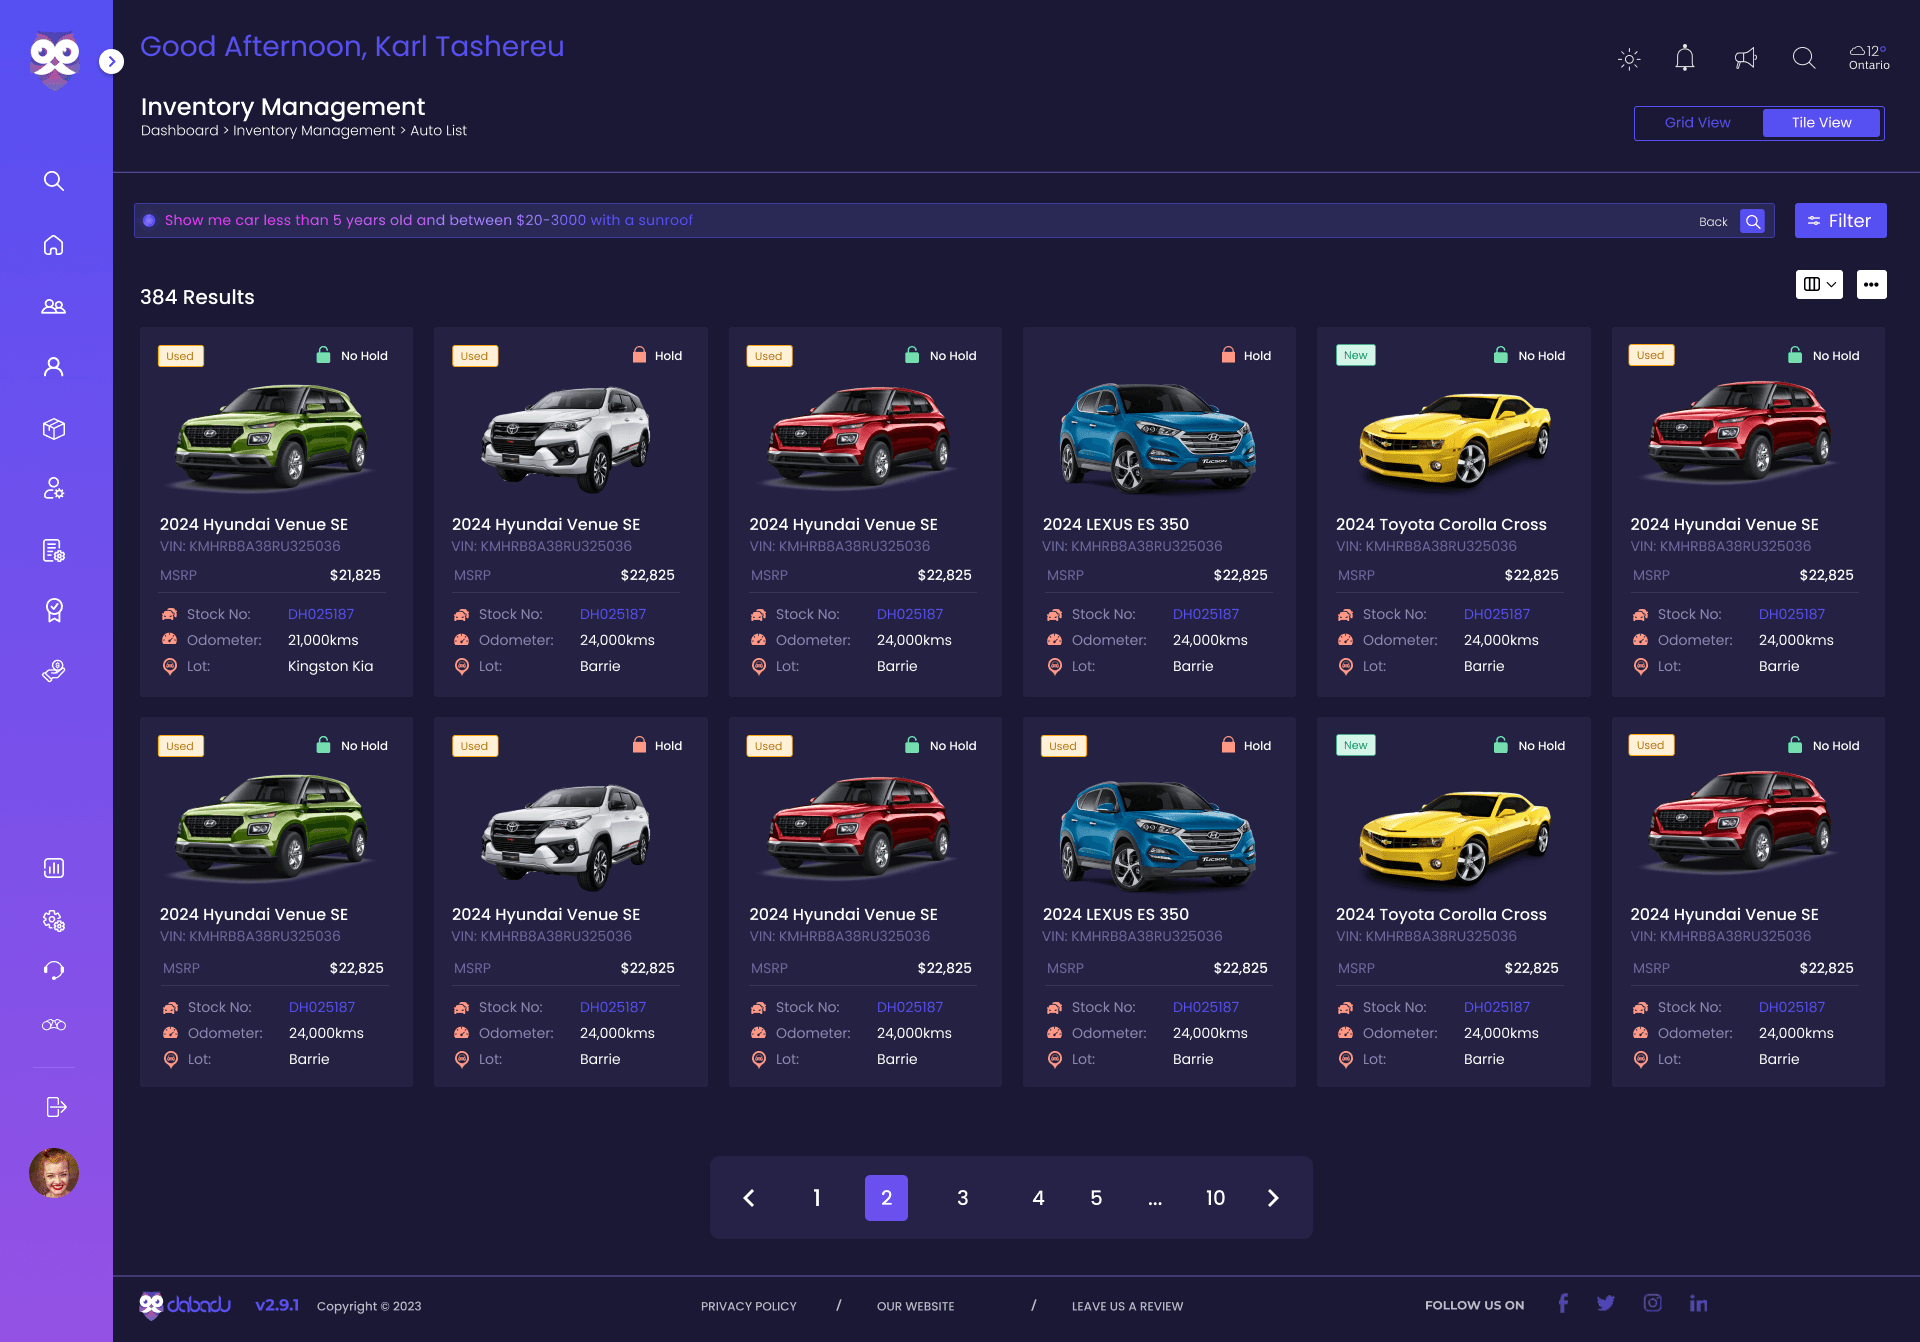Open Instagram icon in footer
This screenshot has height=1342, width=1920.
pyautogui.click(x=1653, y=1303)
